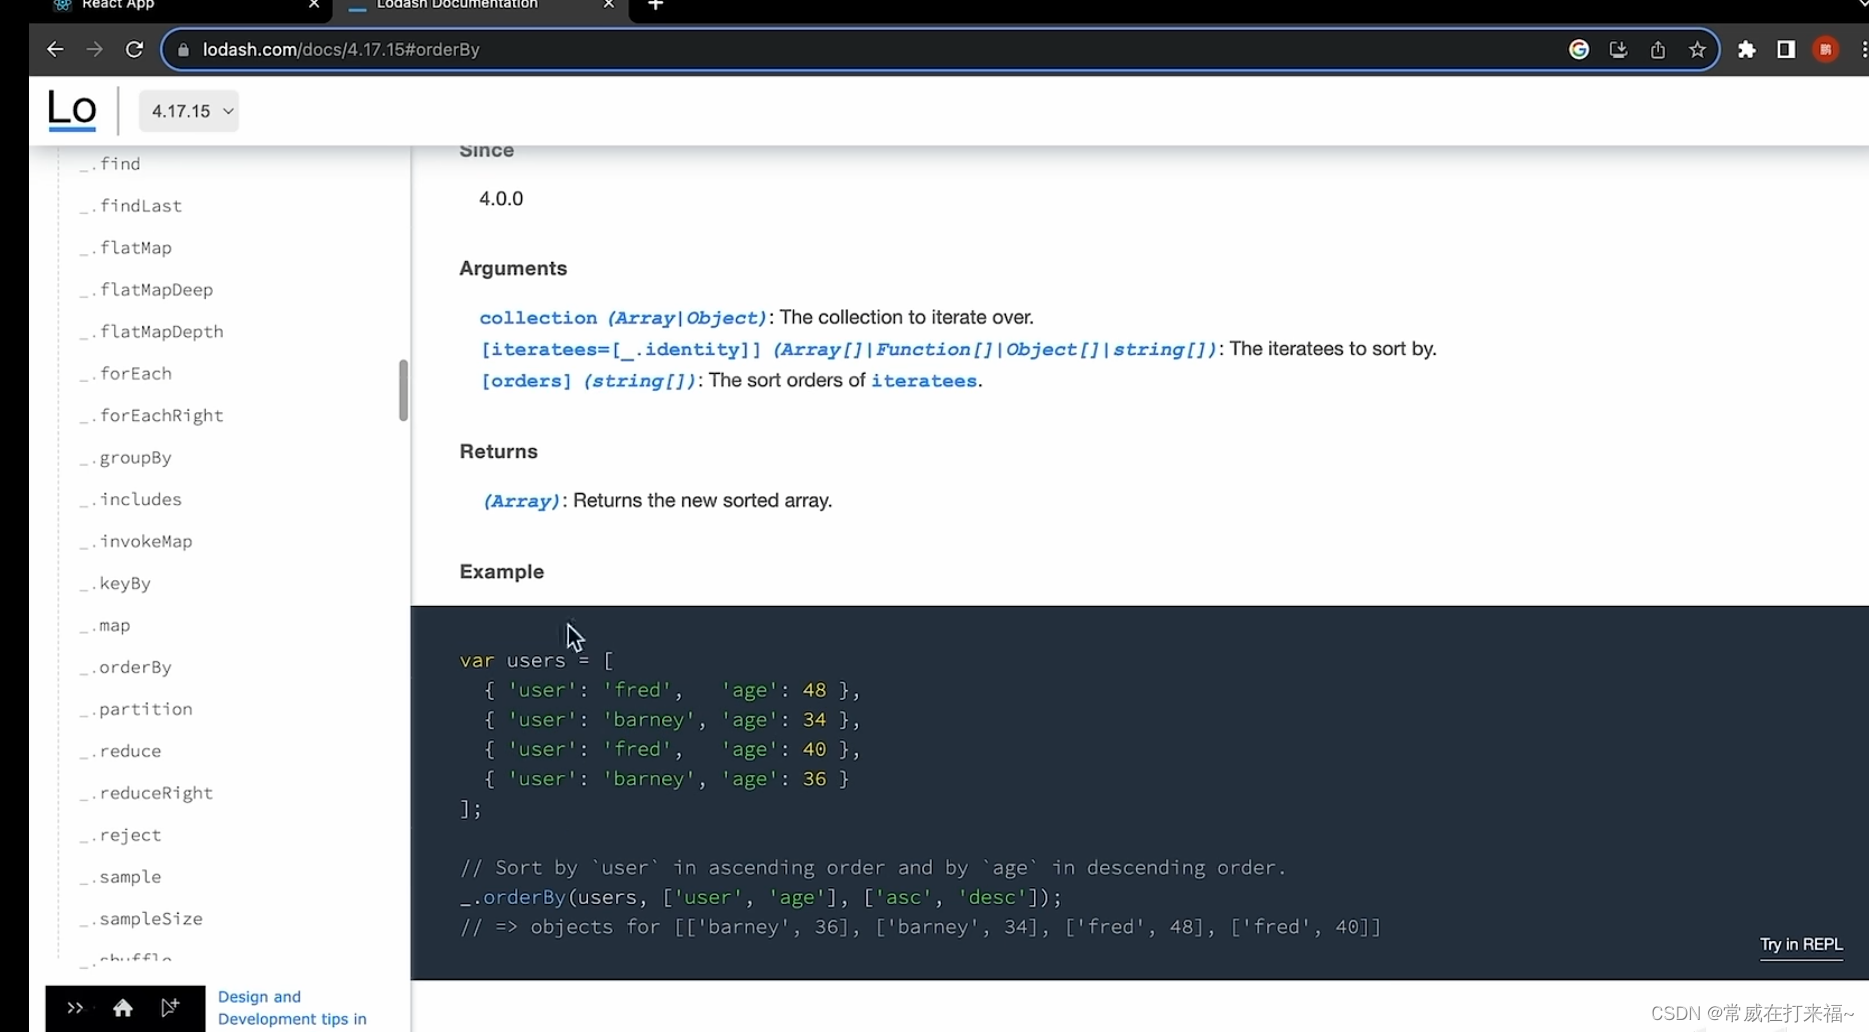
Task: Open _.flatMap in the sidebar
Action: (125, 248)
